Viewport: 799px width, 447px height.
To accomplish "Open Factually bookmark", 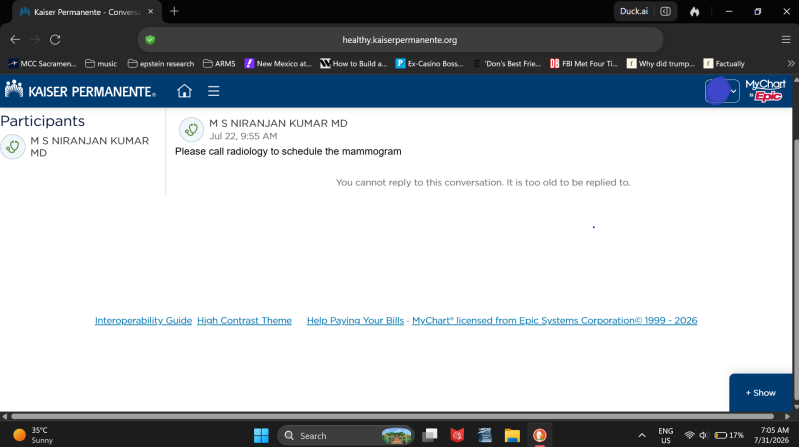I will [x=724, y=64].
